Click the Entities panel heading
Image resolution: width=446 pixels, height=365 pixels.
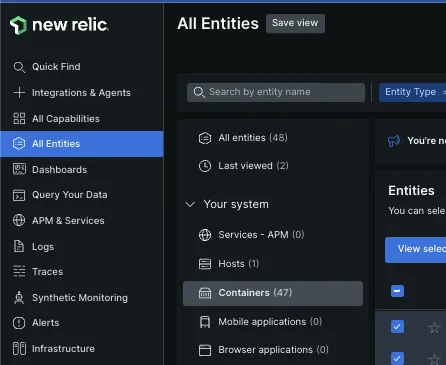[x=411, y=191]
